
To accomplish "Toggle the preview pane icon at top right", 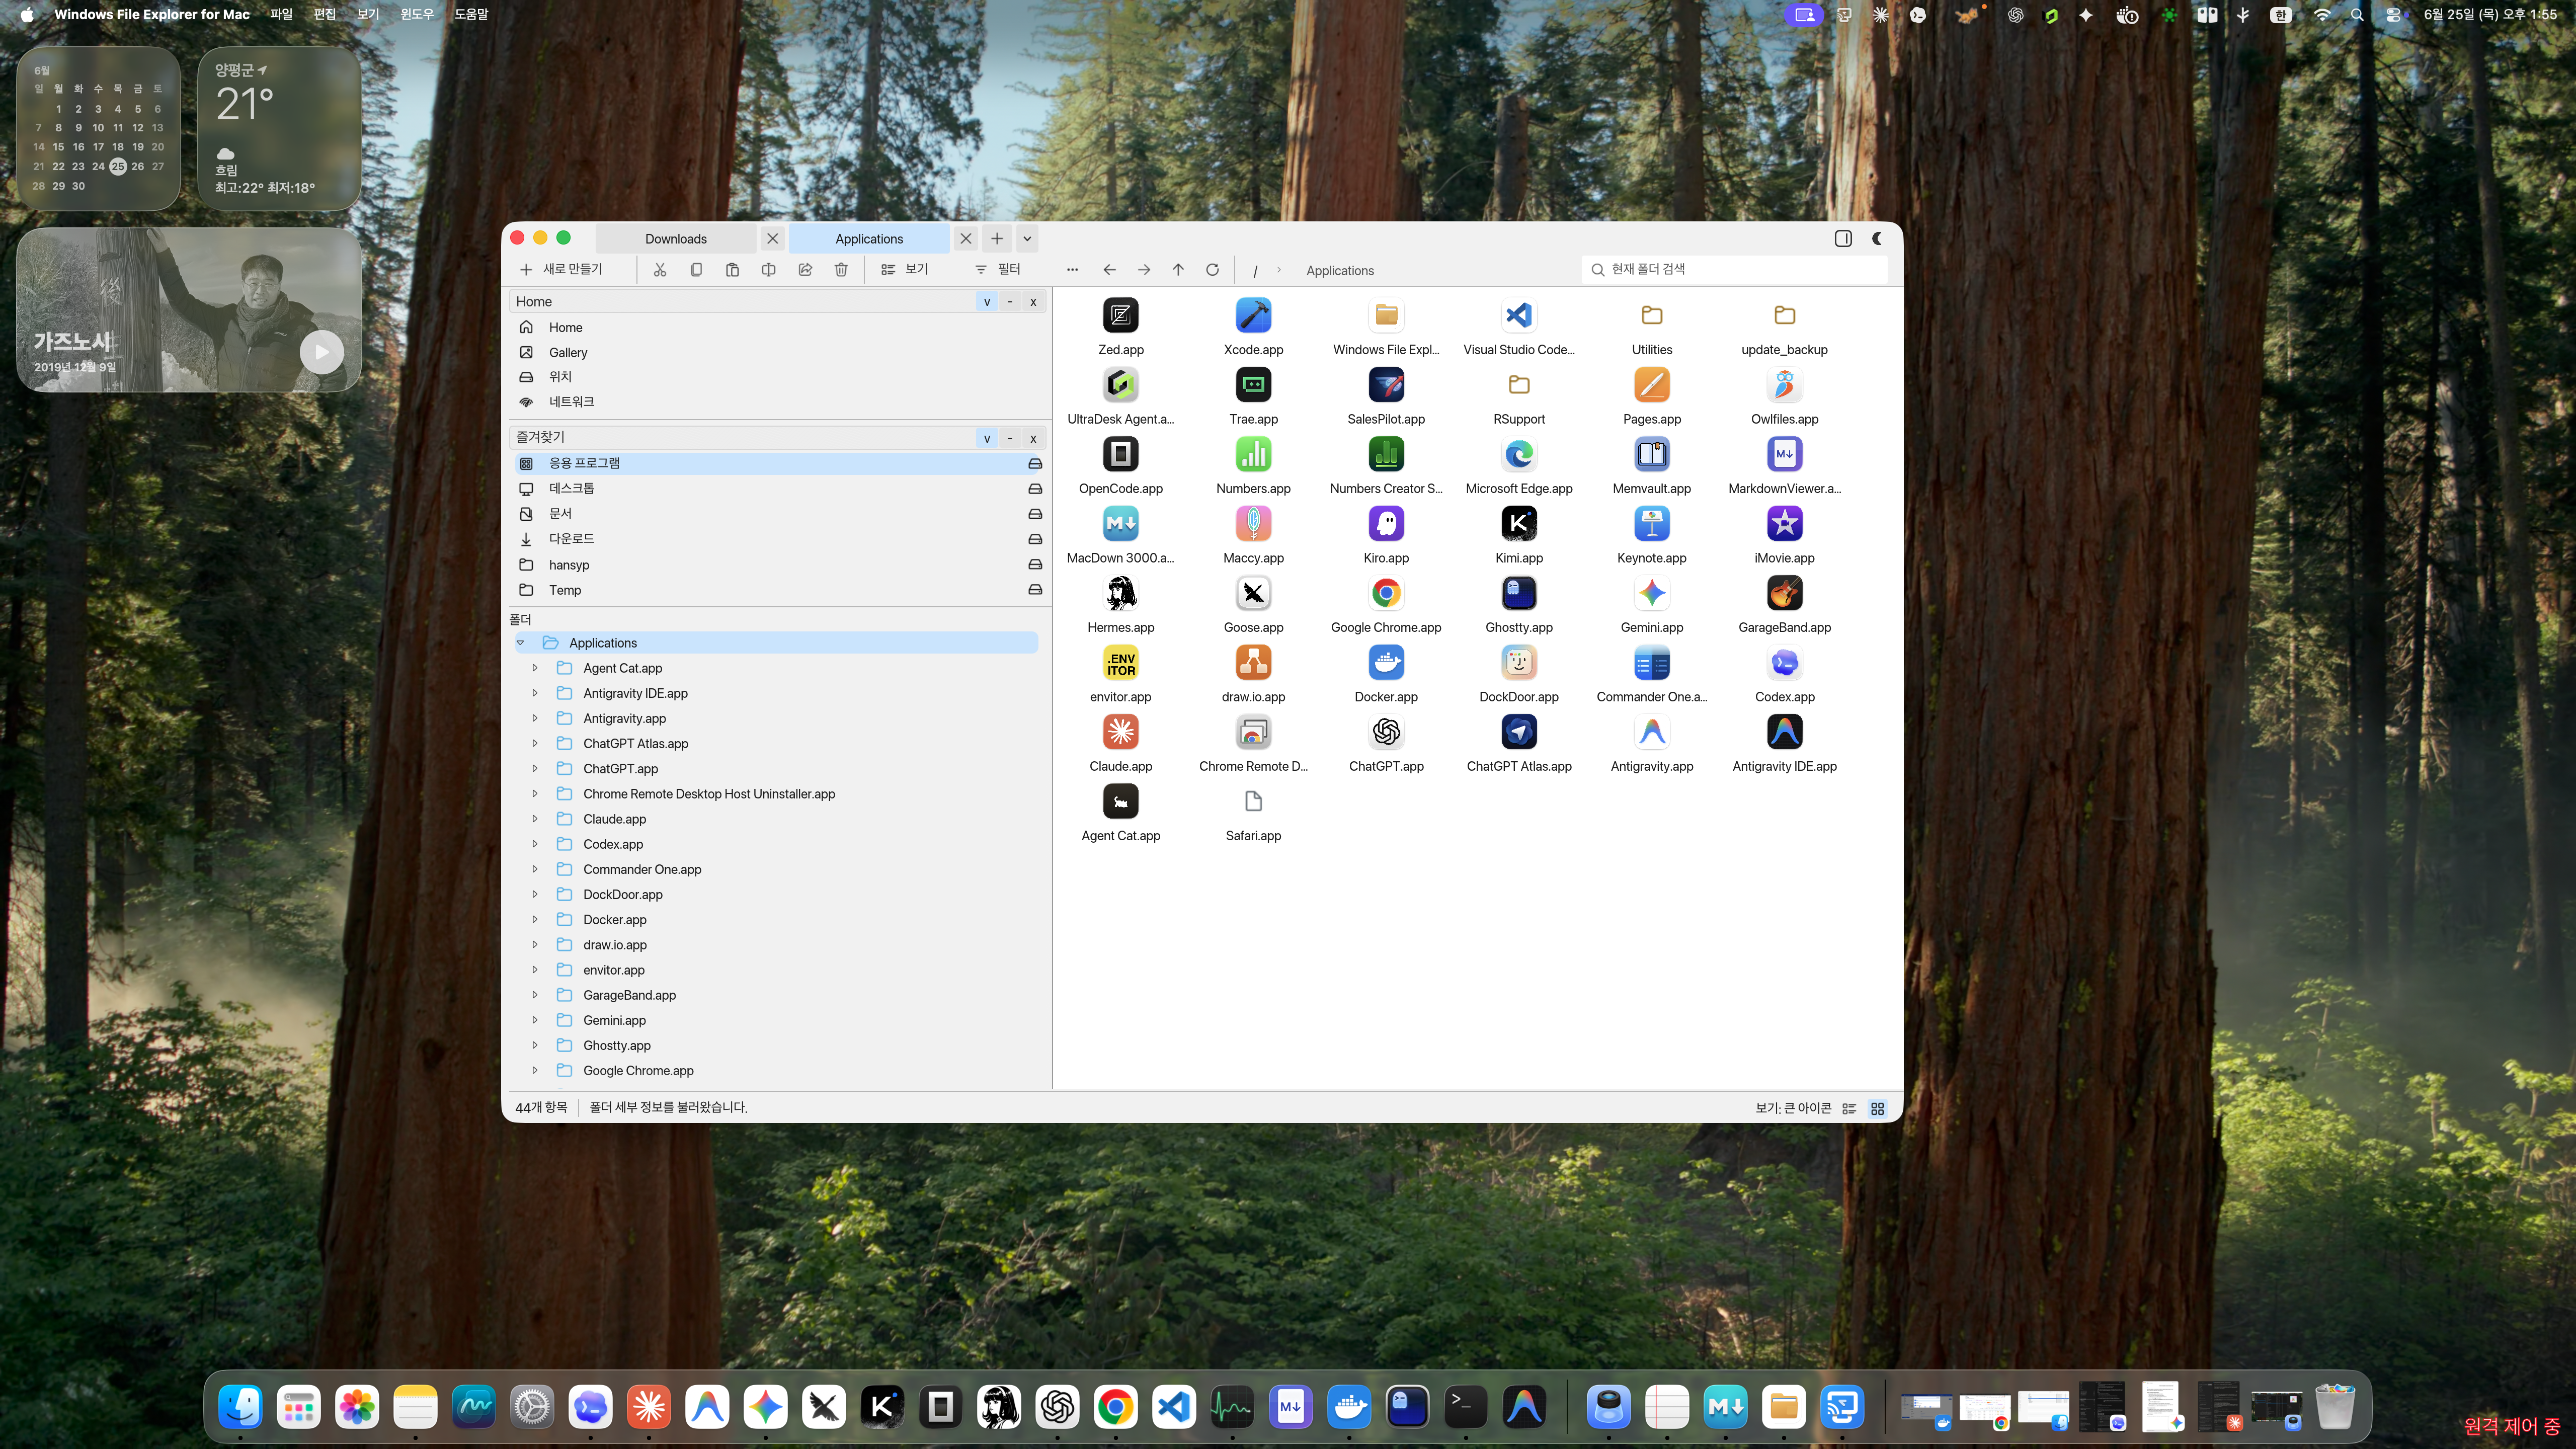I will (1843, 238).
